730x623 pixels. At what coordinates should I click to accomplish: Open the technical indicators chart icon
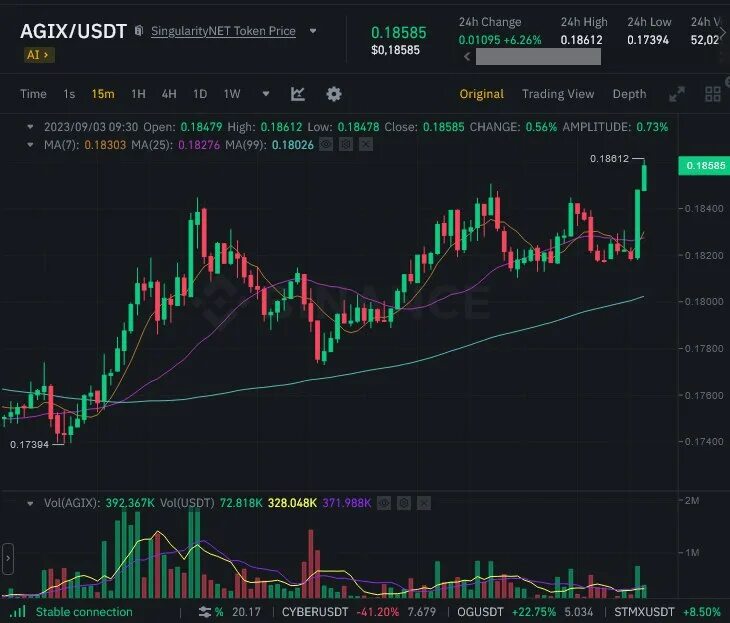pos(298,94)
